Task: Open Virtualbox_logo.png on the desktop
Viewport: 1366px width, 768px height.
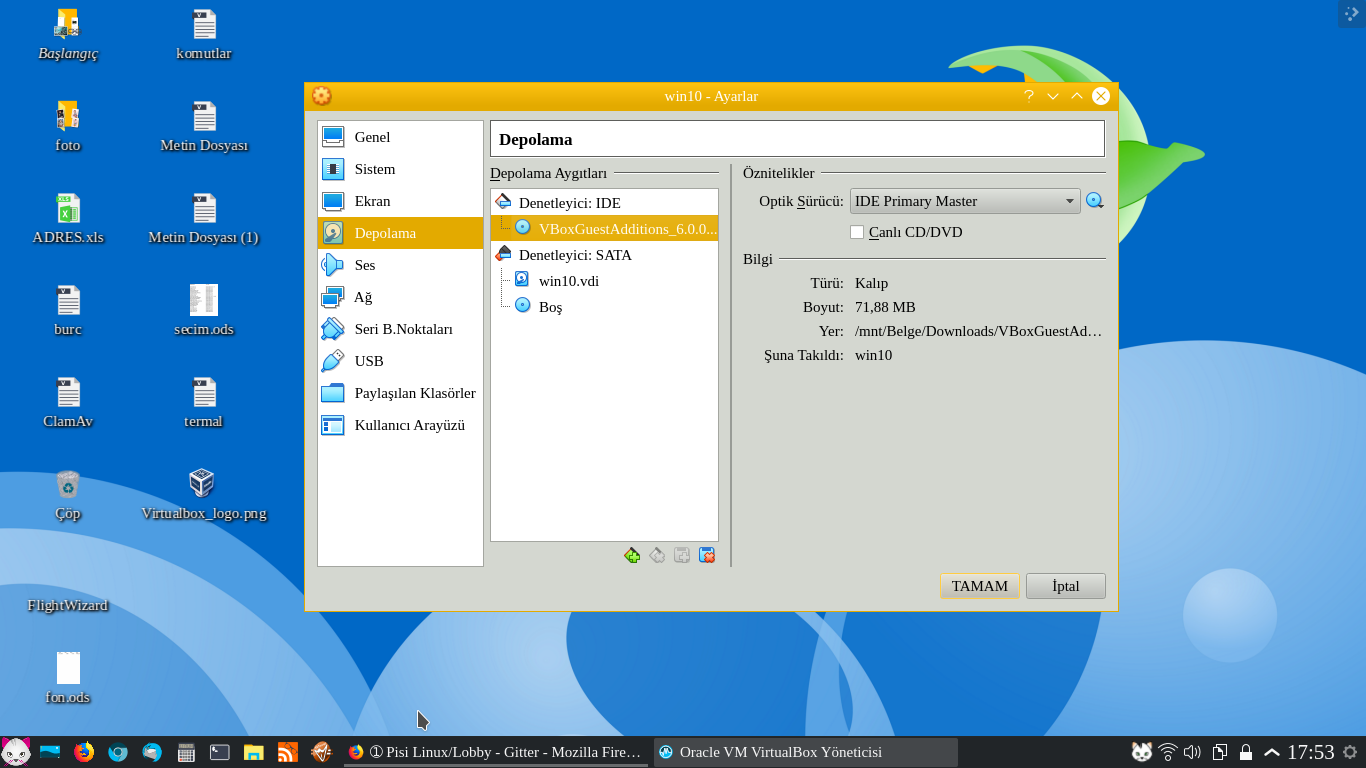Action: coord(202,484)
